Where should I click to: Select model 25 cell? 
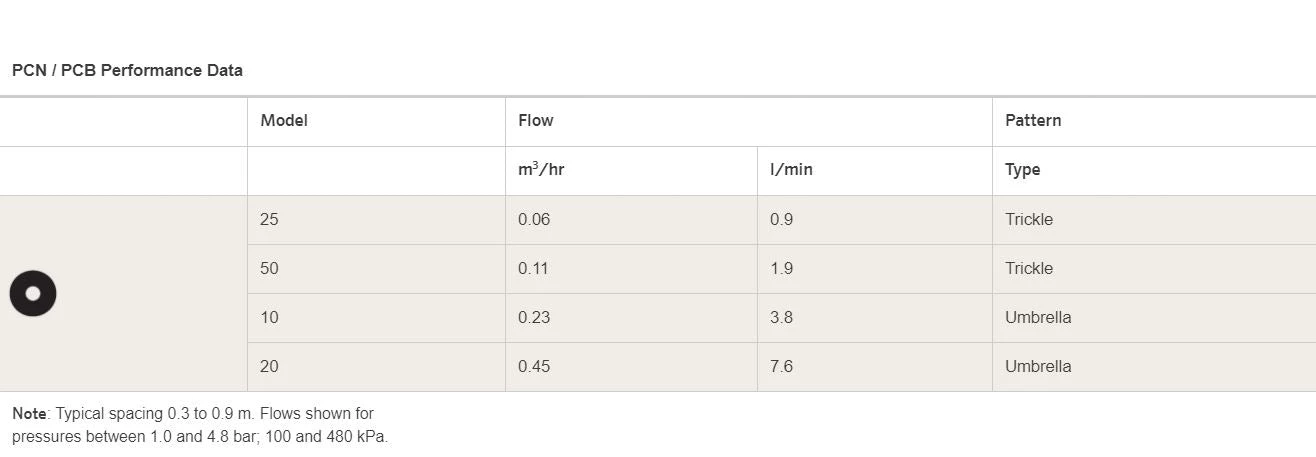269,220
